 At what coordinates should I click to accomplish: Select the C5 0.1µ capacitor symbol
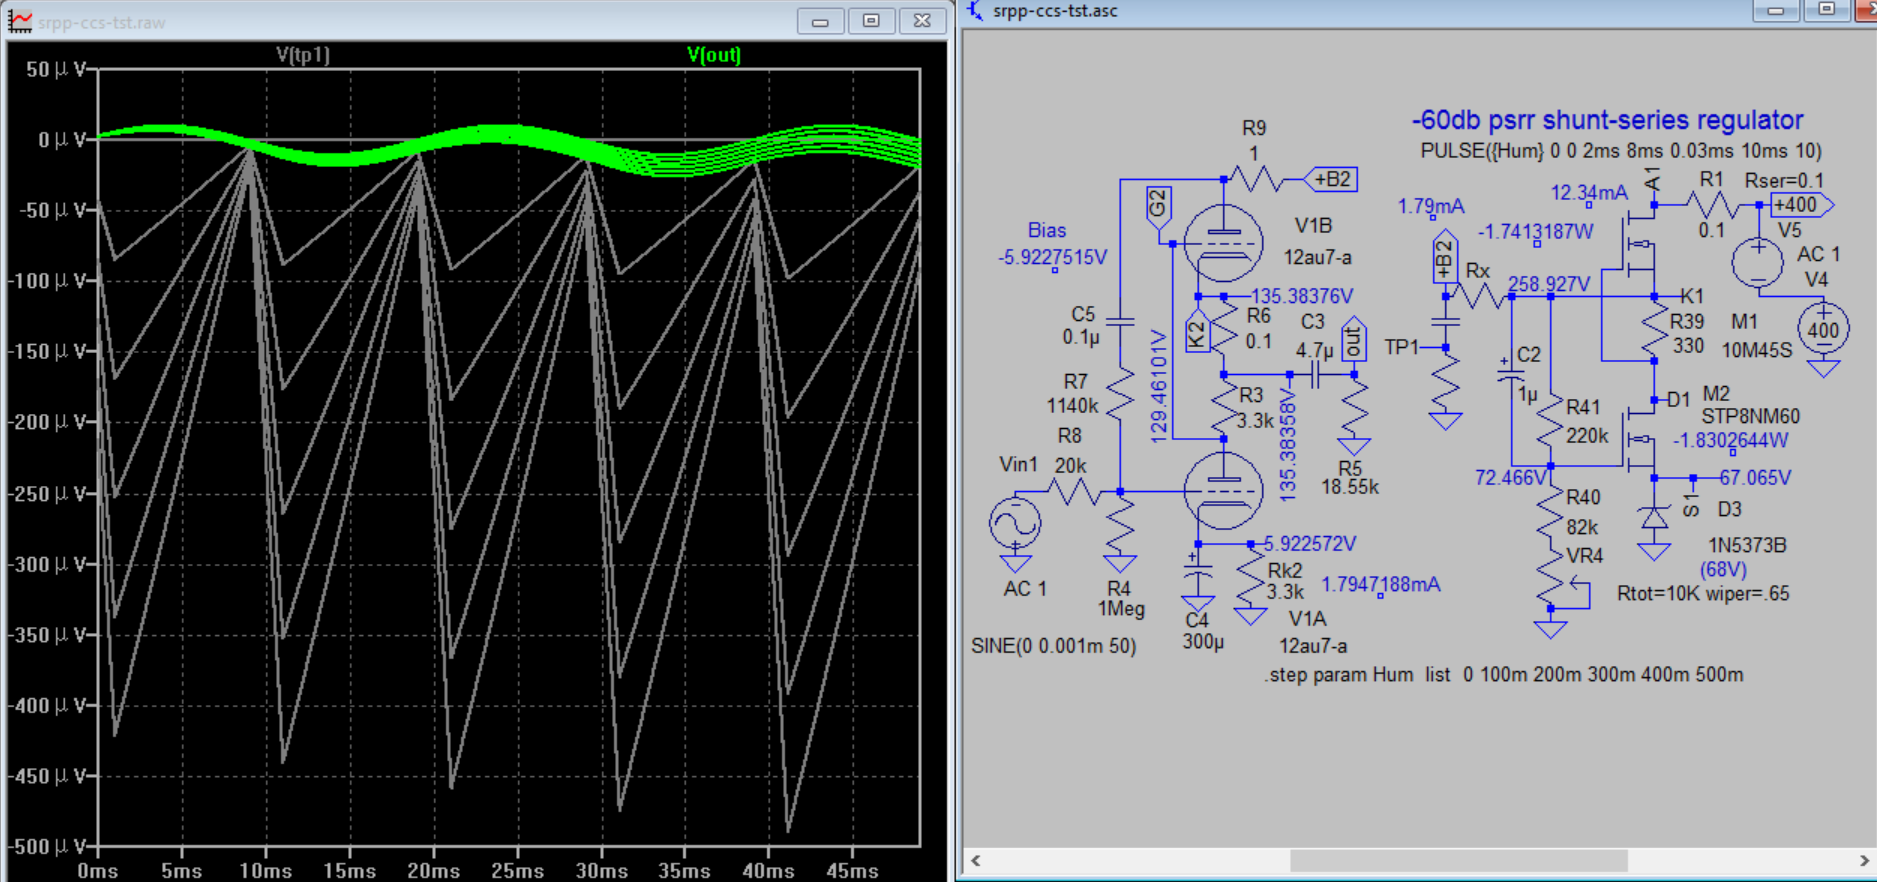[x=1120, y=322]
